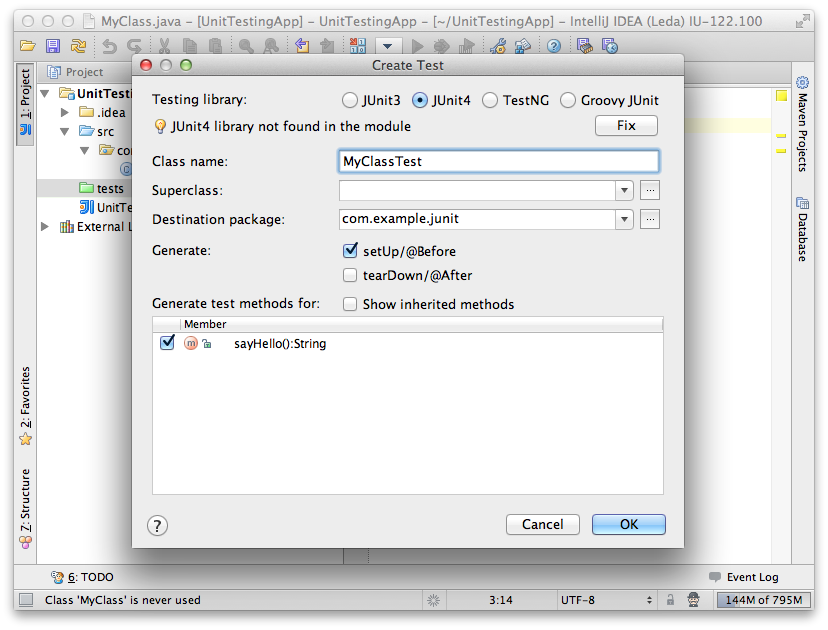This screenshot has width=828, height=630.
Task: Open the TODO tool window
Action: (x=82, y=577)
